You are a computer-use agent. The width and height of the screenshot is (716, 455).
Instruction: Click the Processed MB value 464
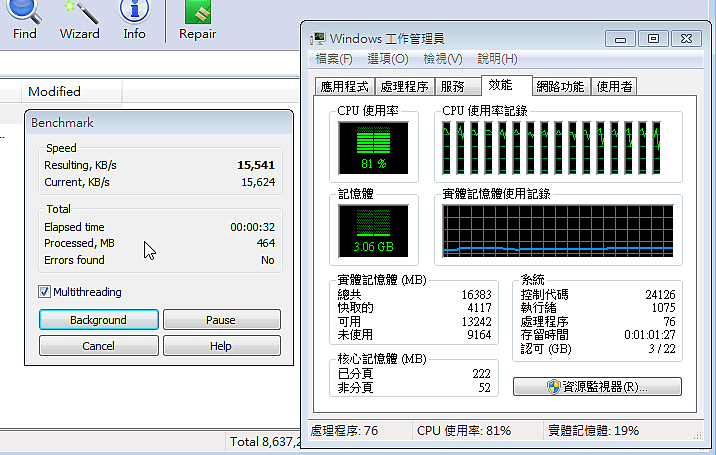pos(266,243)
